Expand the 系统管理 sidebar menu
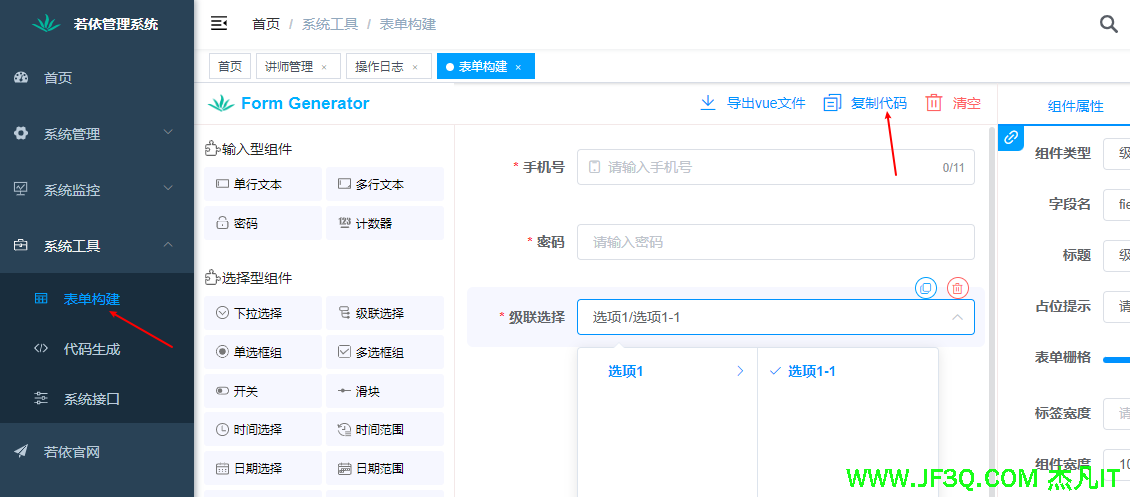 coord(97,133)
